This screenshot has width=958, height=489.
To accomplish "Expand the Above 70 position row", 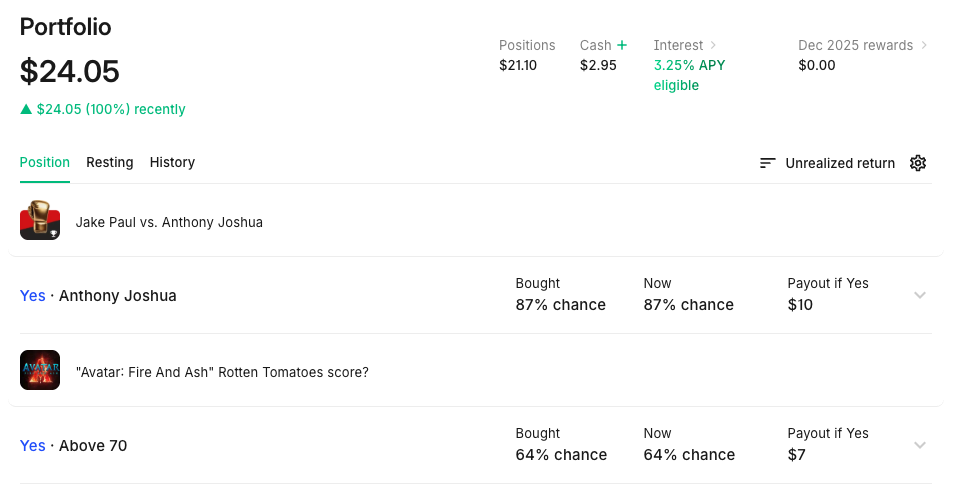I will point(920,445).
